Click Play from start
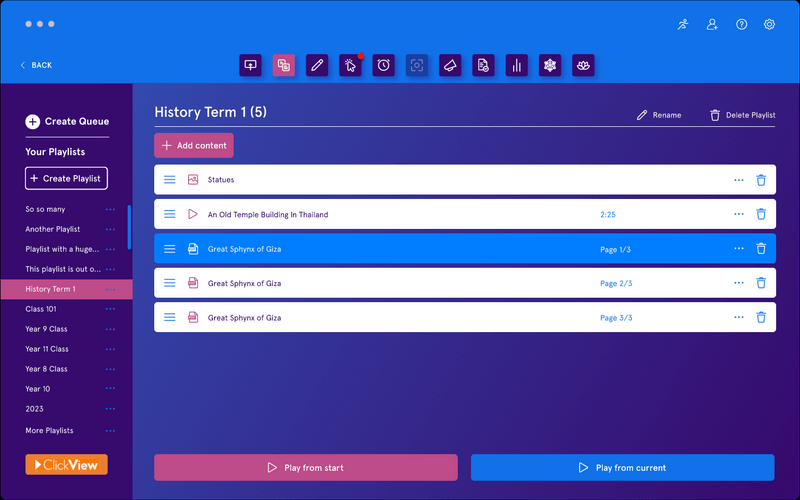 tap(306, 467)
